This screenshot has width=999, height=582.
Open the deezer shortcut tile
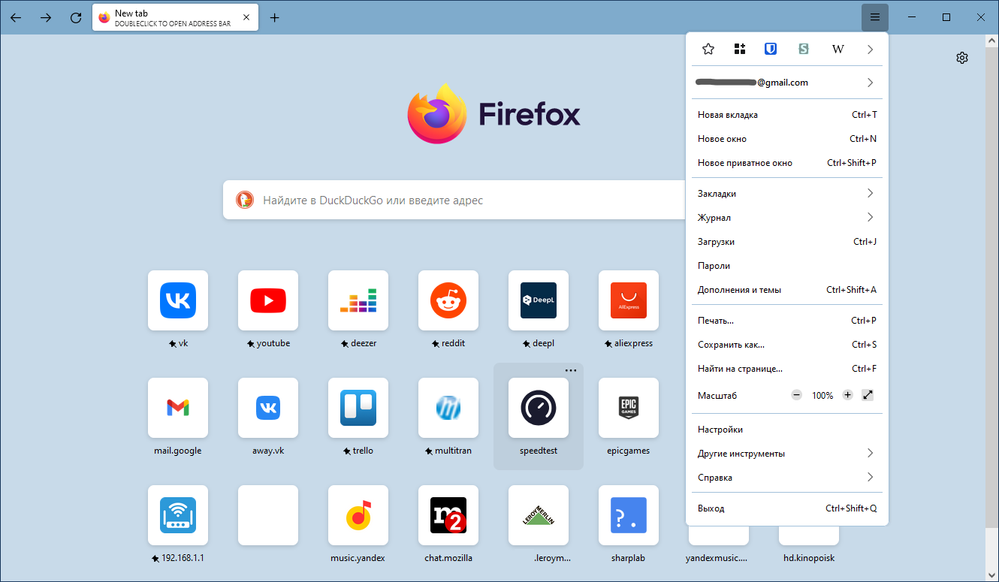(x=358, y=300)
